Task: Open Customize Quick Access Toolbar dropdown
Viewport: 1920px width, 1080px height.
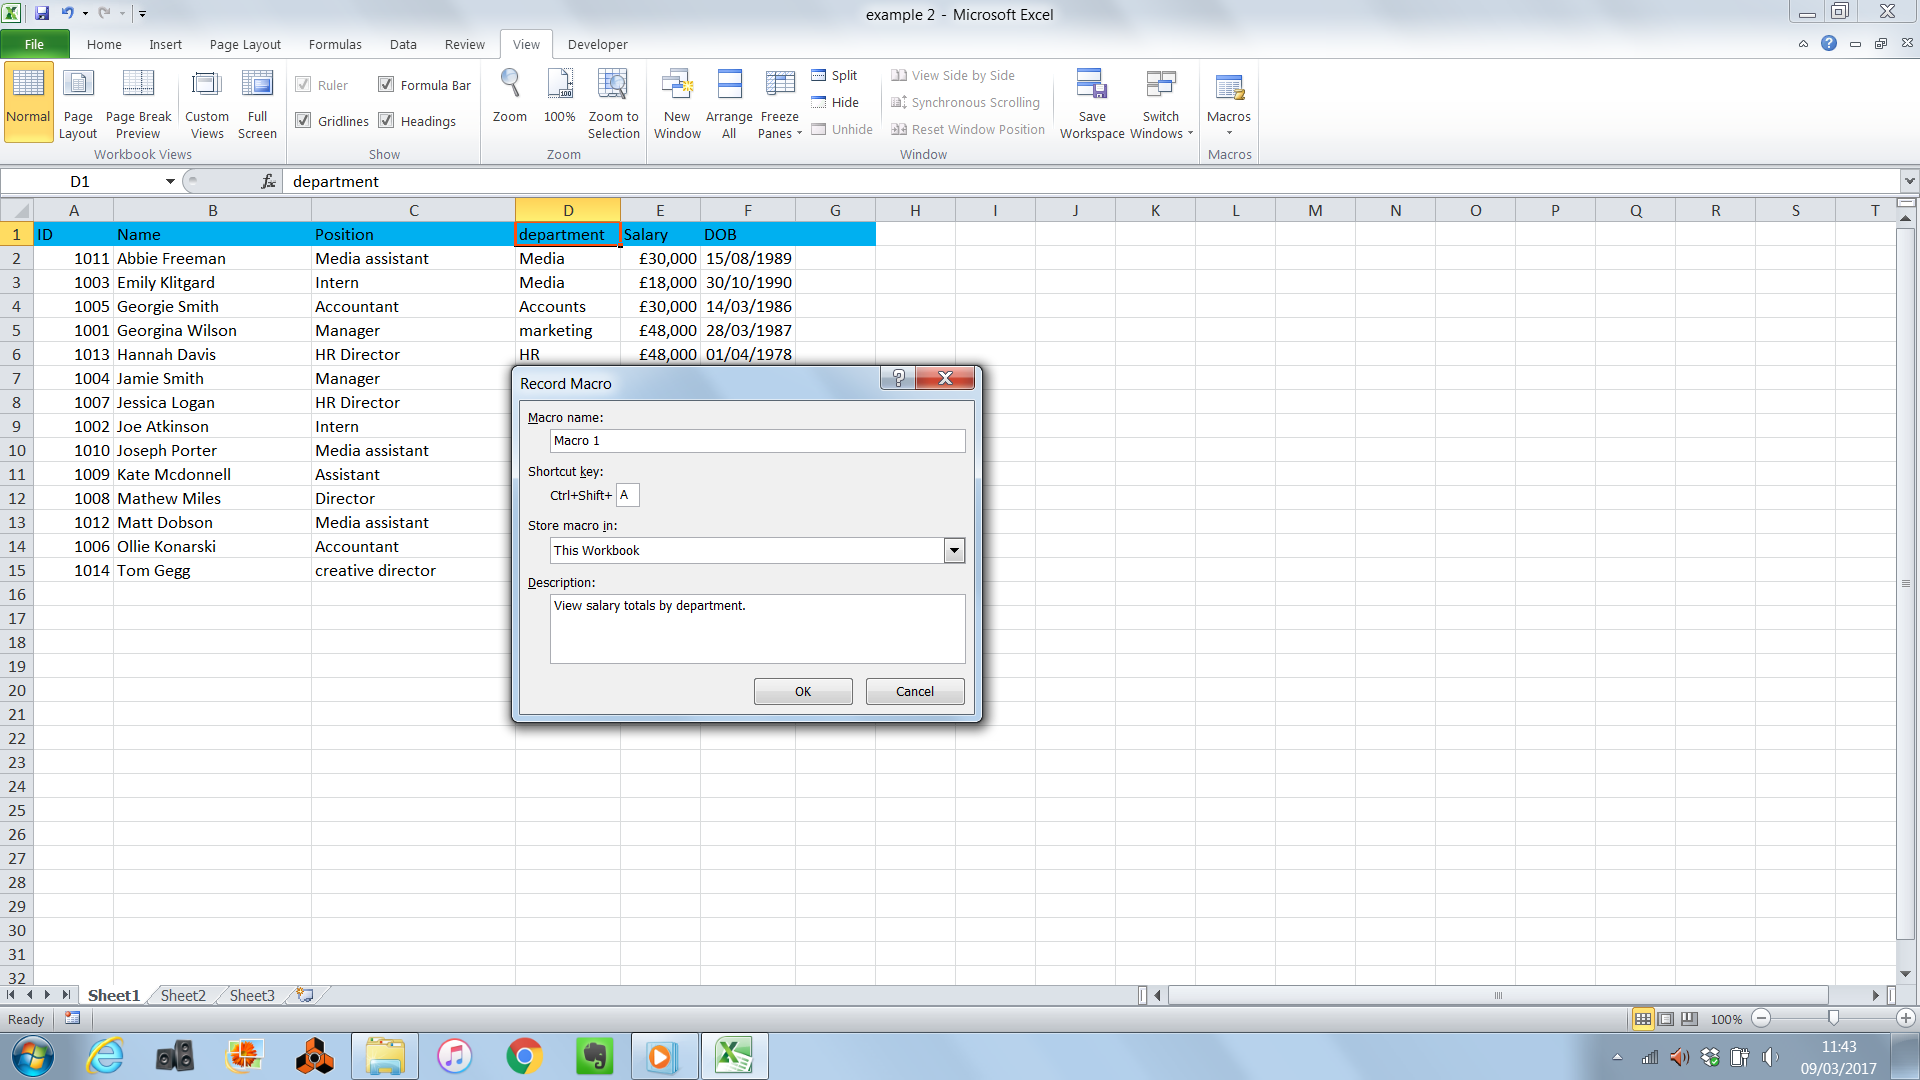Action: pyautogui.click(x=142, y=14)
